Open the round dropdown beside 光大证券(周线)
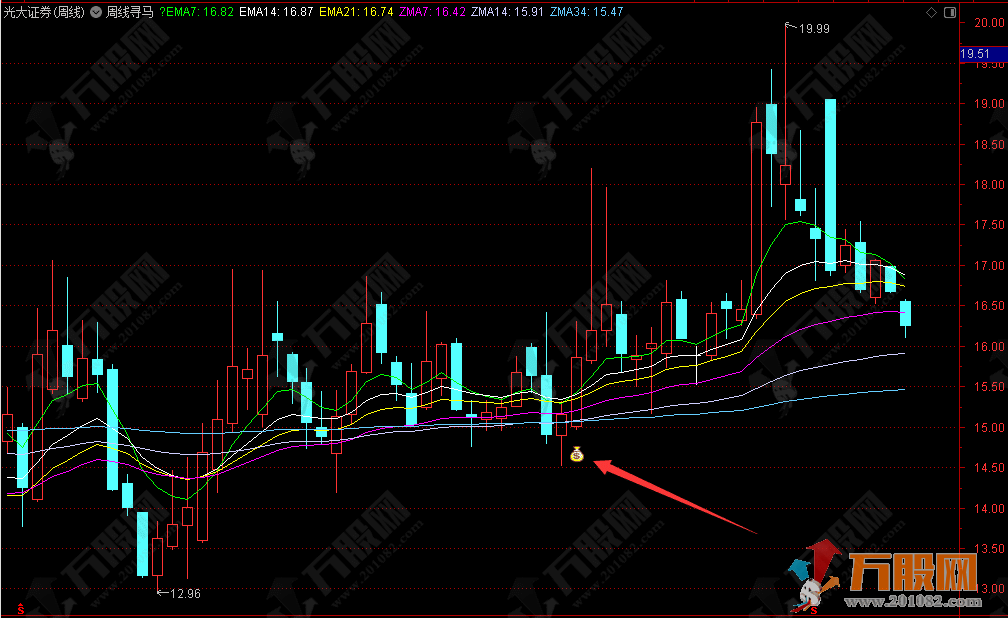Image resolution: width=1008 pixels, height=618 pixels. click(x=96, y=12)
